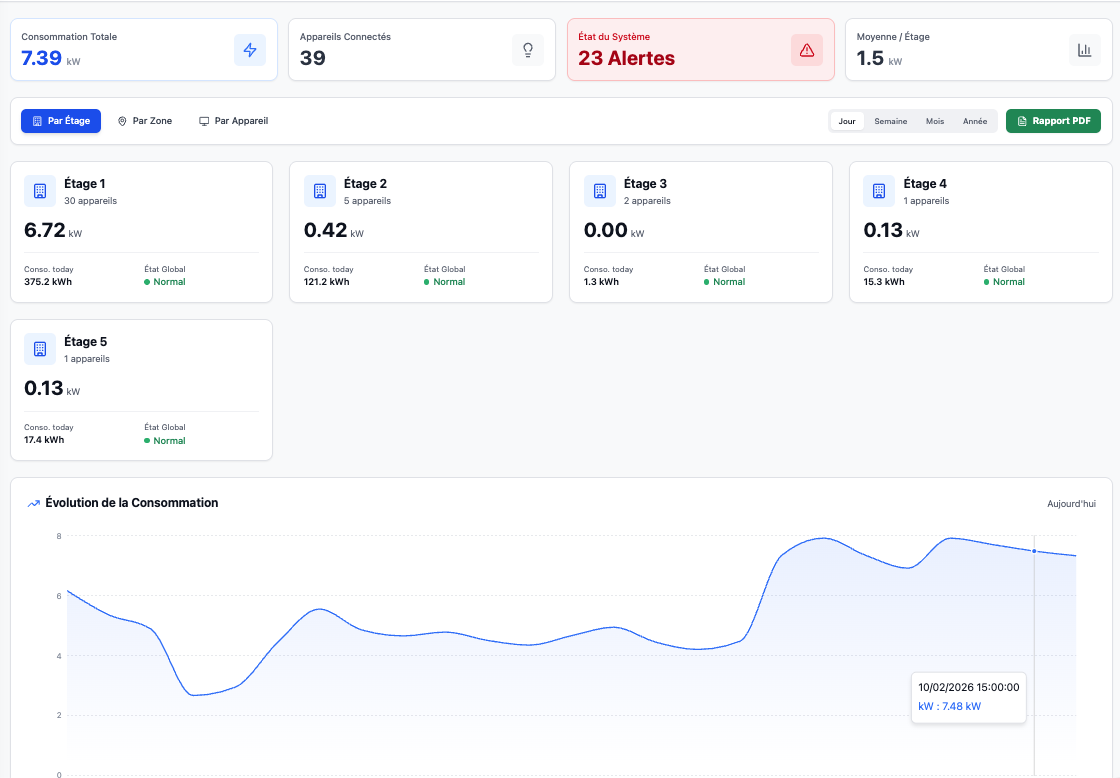Click the data point marker on the consumption chart
This screenshot has height=778, width=1120.
pyautogui.click(x=1034, y=551)
